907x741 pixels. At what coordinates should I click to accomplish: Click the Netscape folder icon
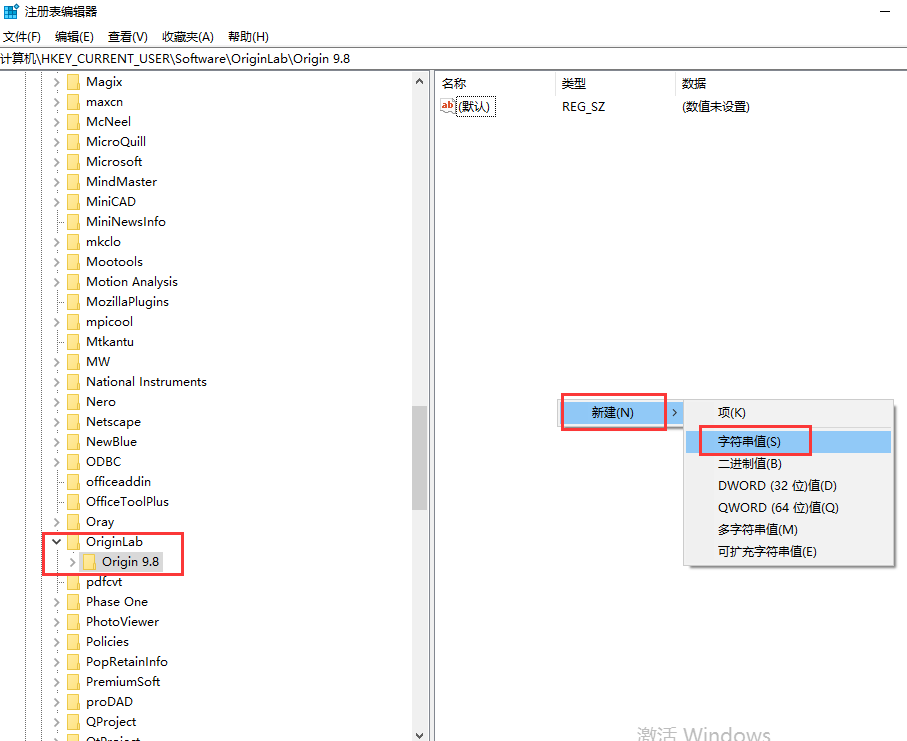tap(75, 421)
